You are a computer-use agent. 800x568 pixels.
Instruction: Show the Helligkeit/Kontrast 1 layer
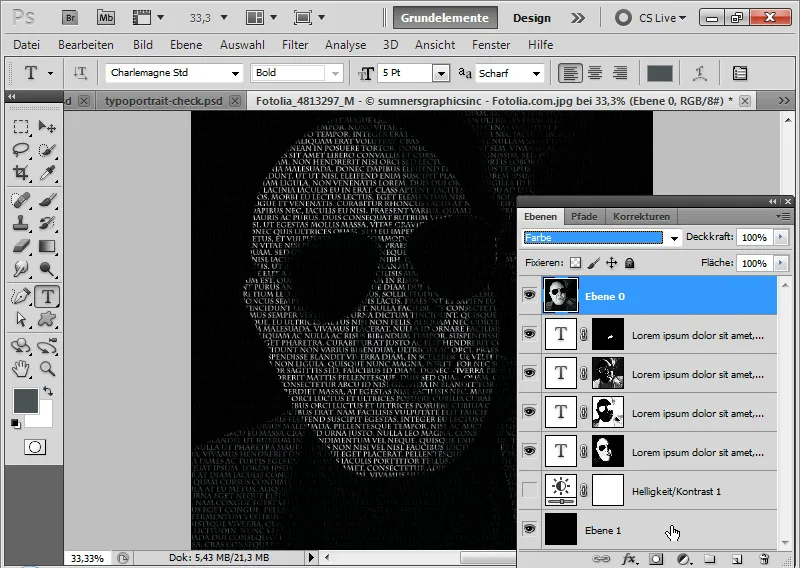click(530, 490)
